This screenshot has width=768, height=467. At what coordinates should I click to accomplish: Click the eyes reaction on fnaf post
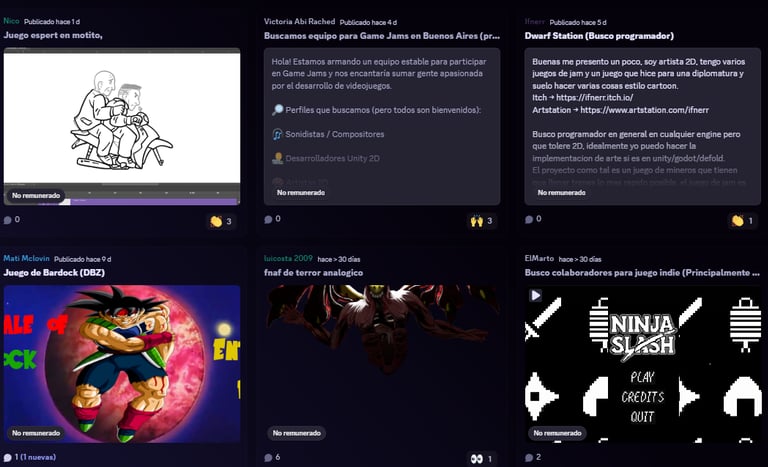[x=482, y=459]
